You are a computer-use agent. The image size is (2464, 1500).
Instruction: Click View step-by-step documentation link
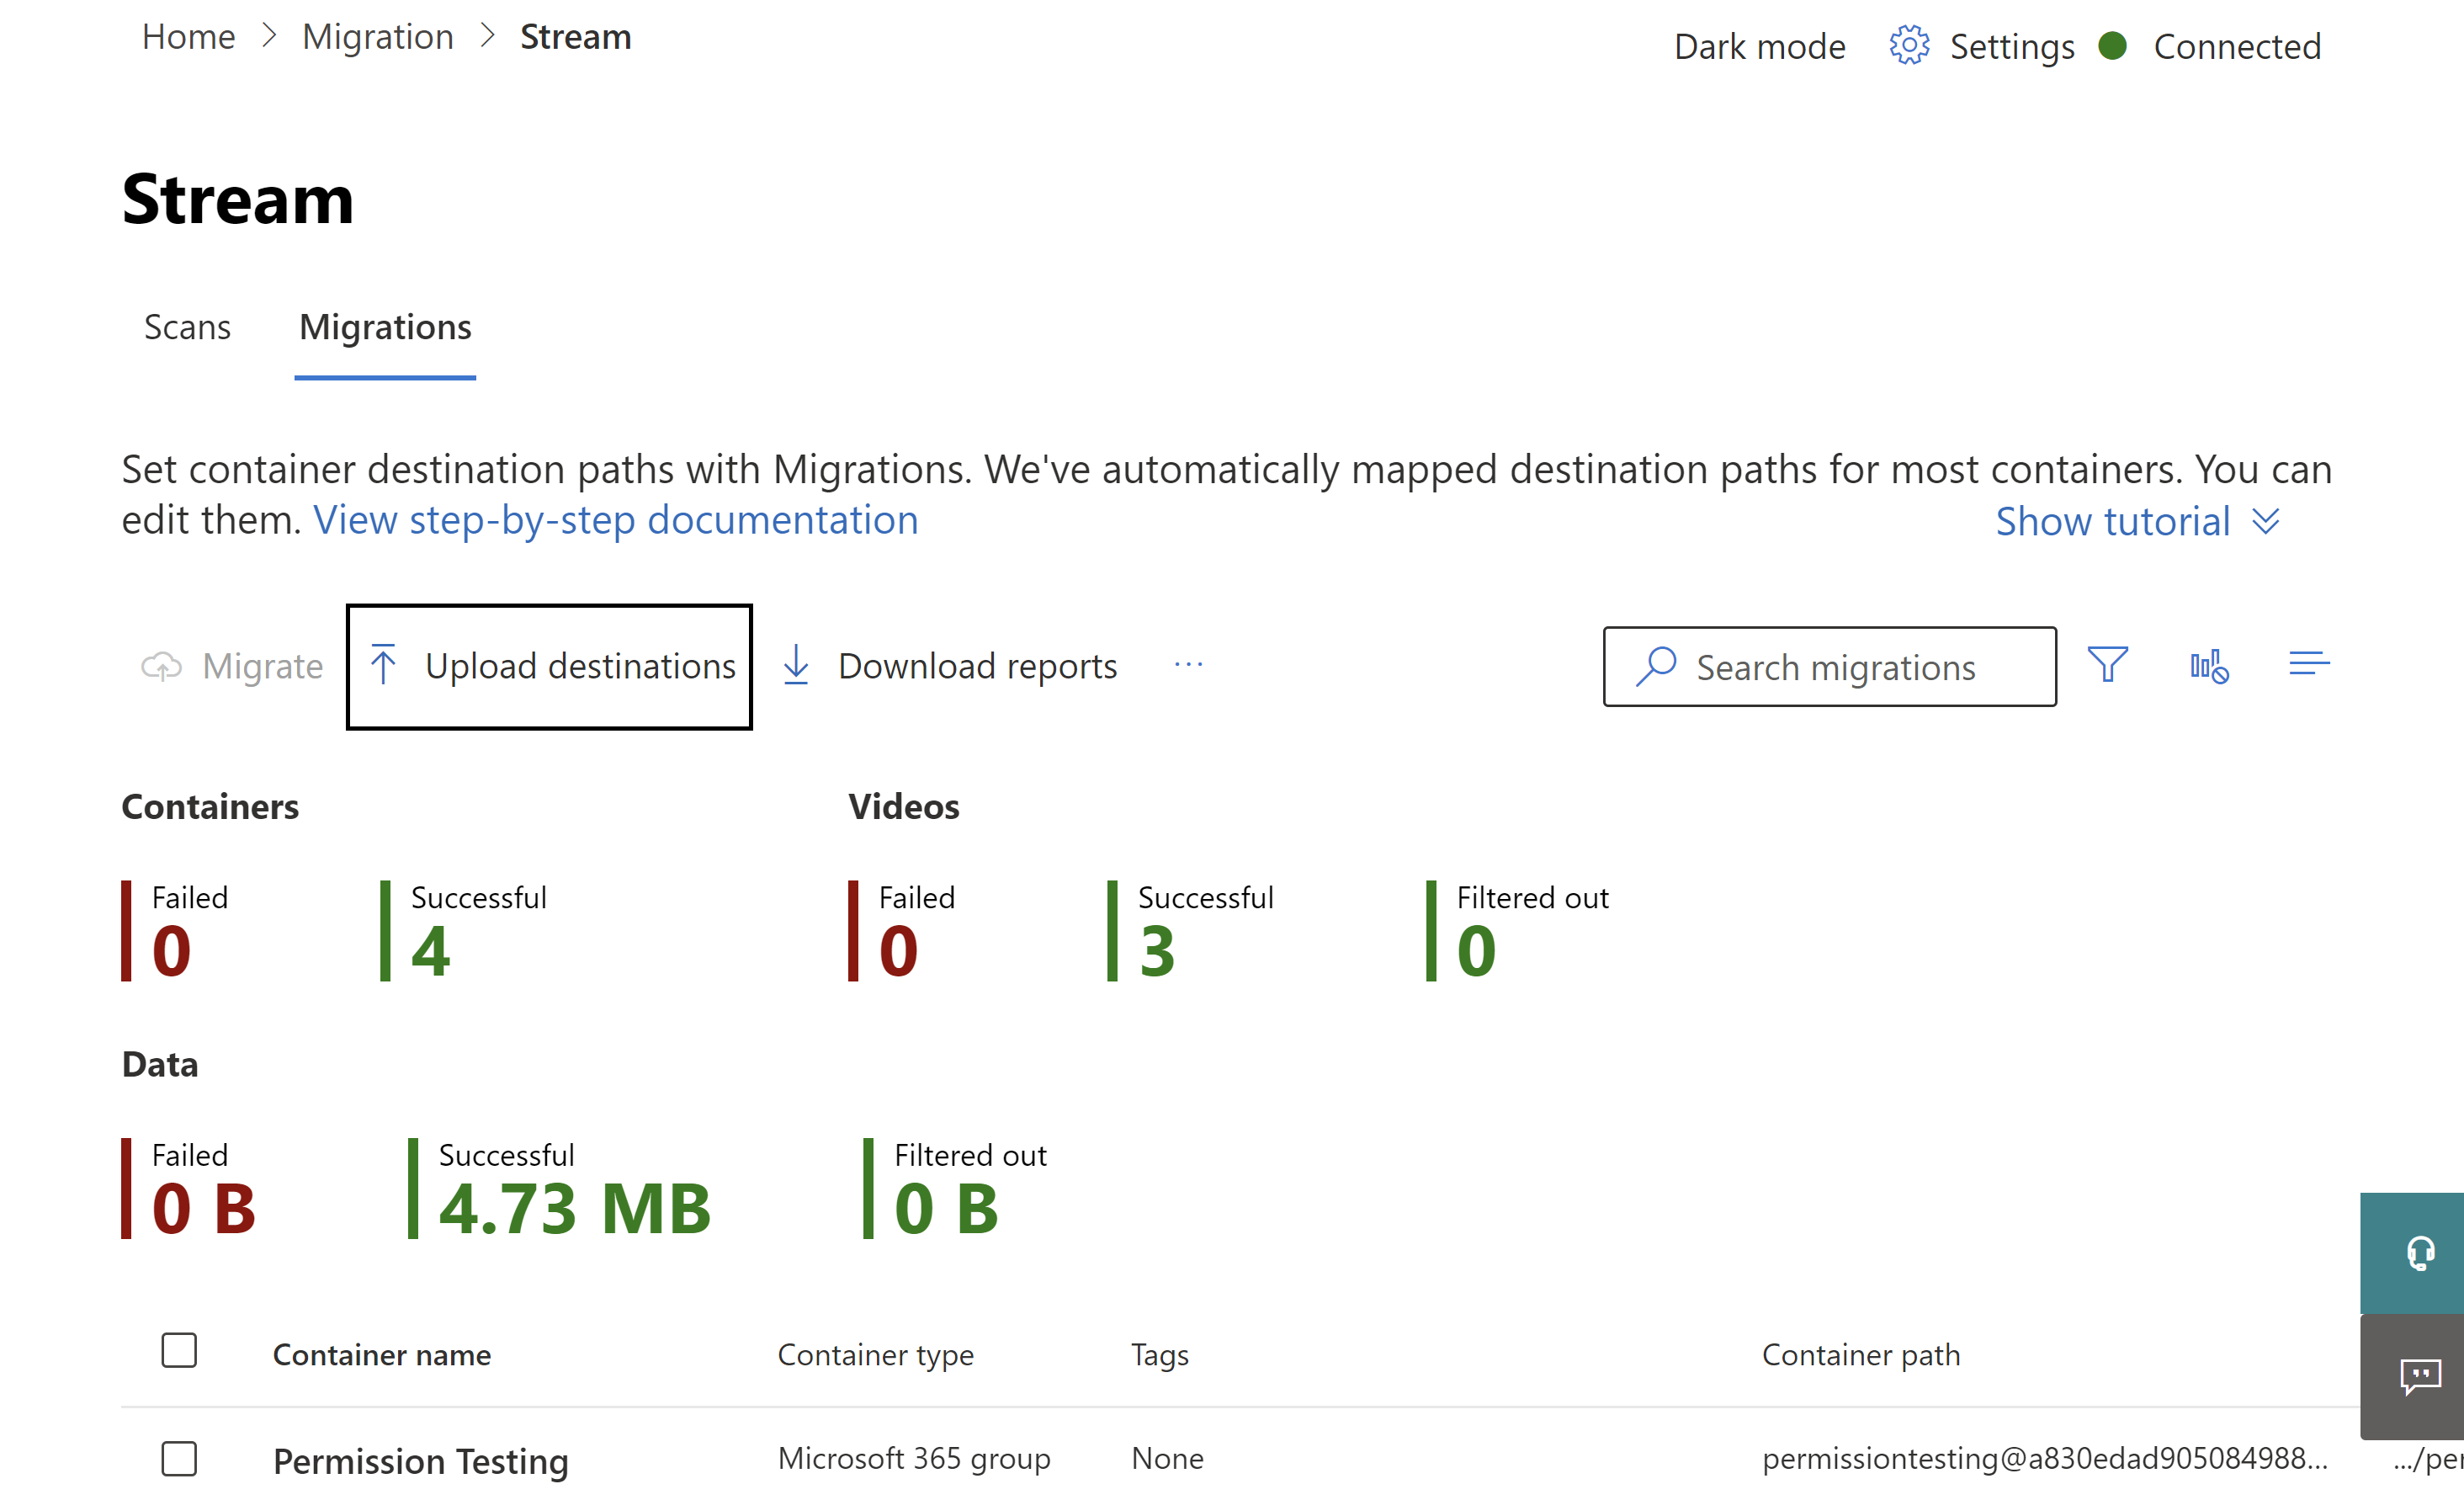point(616,519)
